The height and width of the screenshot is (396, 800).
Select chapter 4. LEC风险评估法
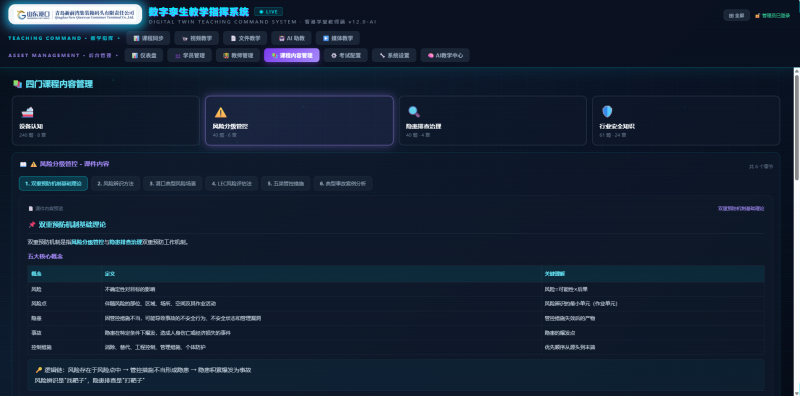[232, 183]
